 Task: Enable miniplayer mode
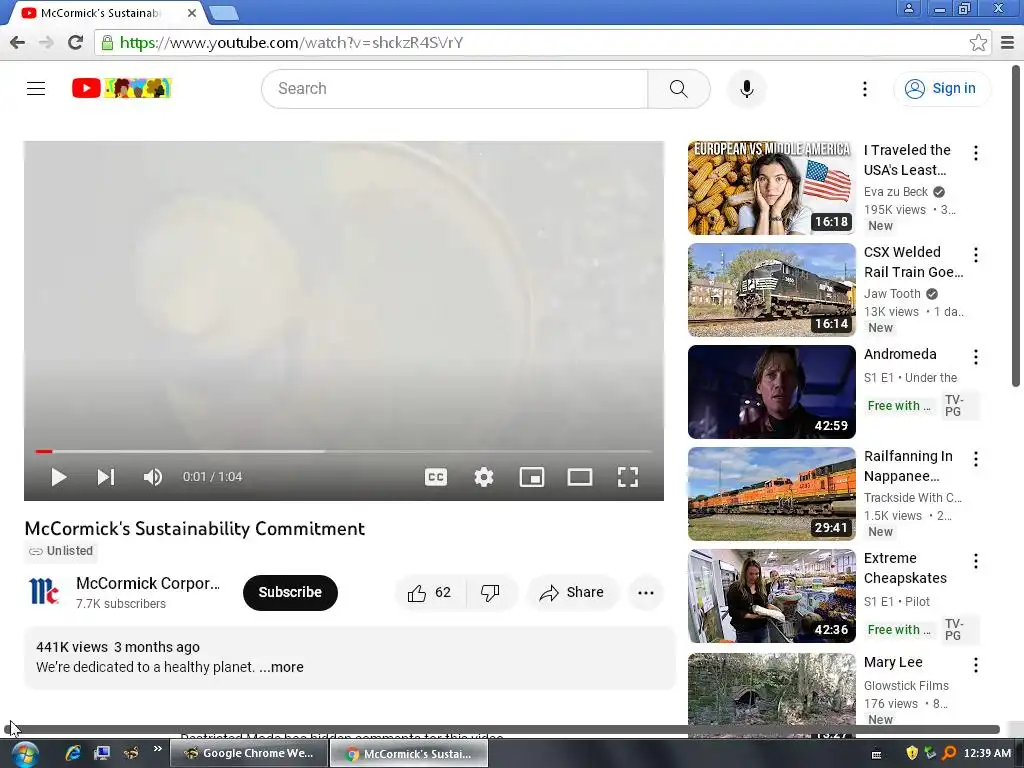click(x=532, y=477)
